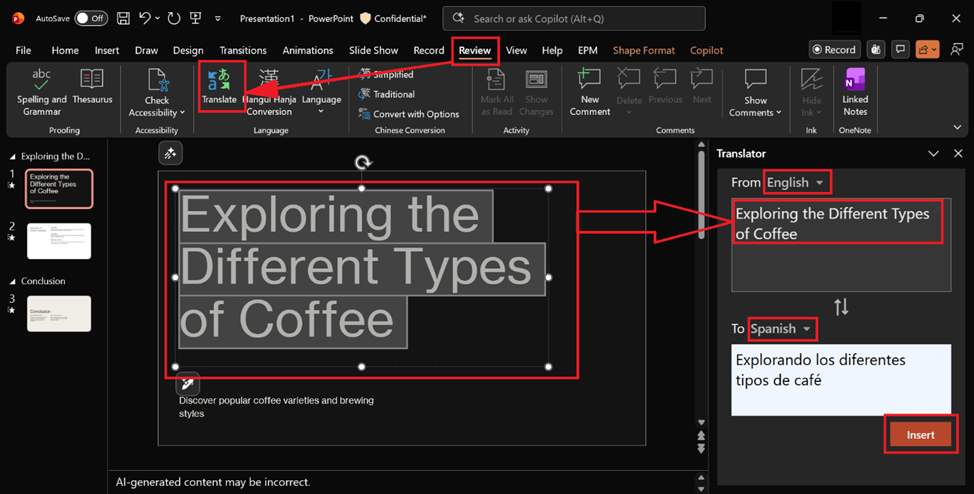Screen dimensions: 974x494
Task: Click the Search or ask Copilot box
Action: tap(574, 19)
